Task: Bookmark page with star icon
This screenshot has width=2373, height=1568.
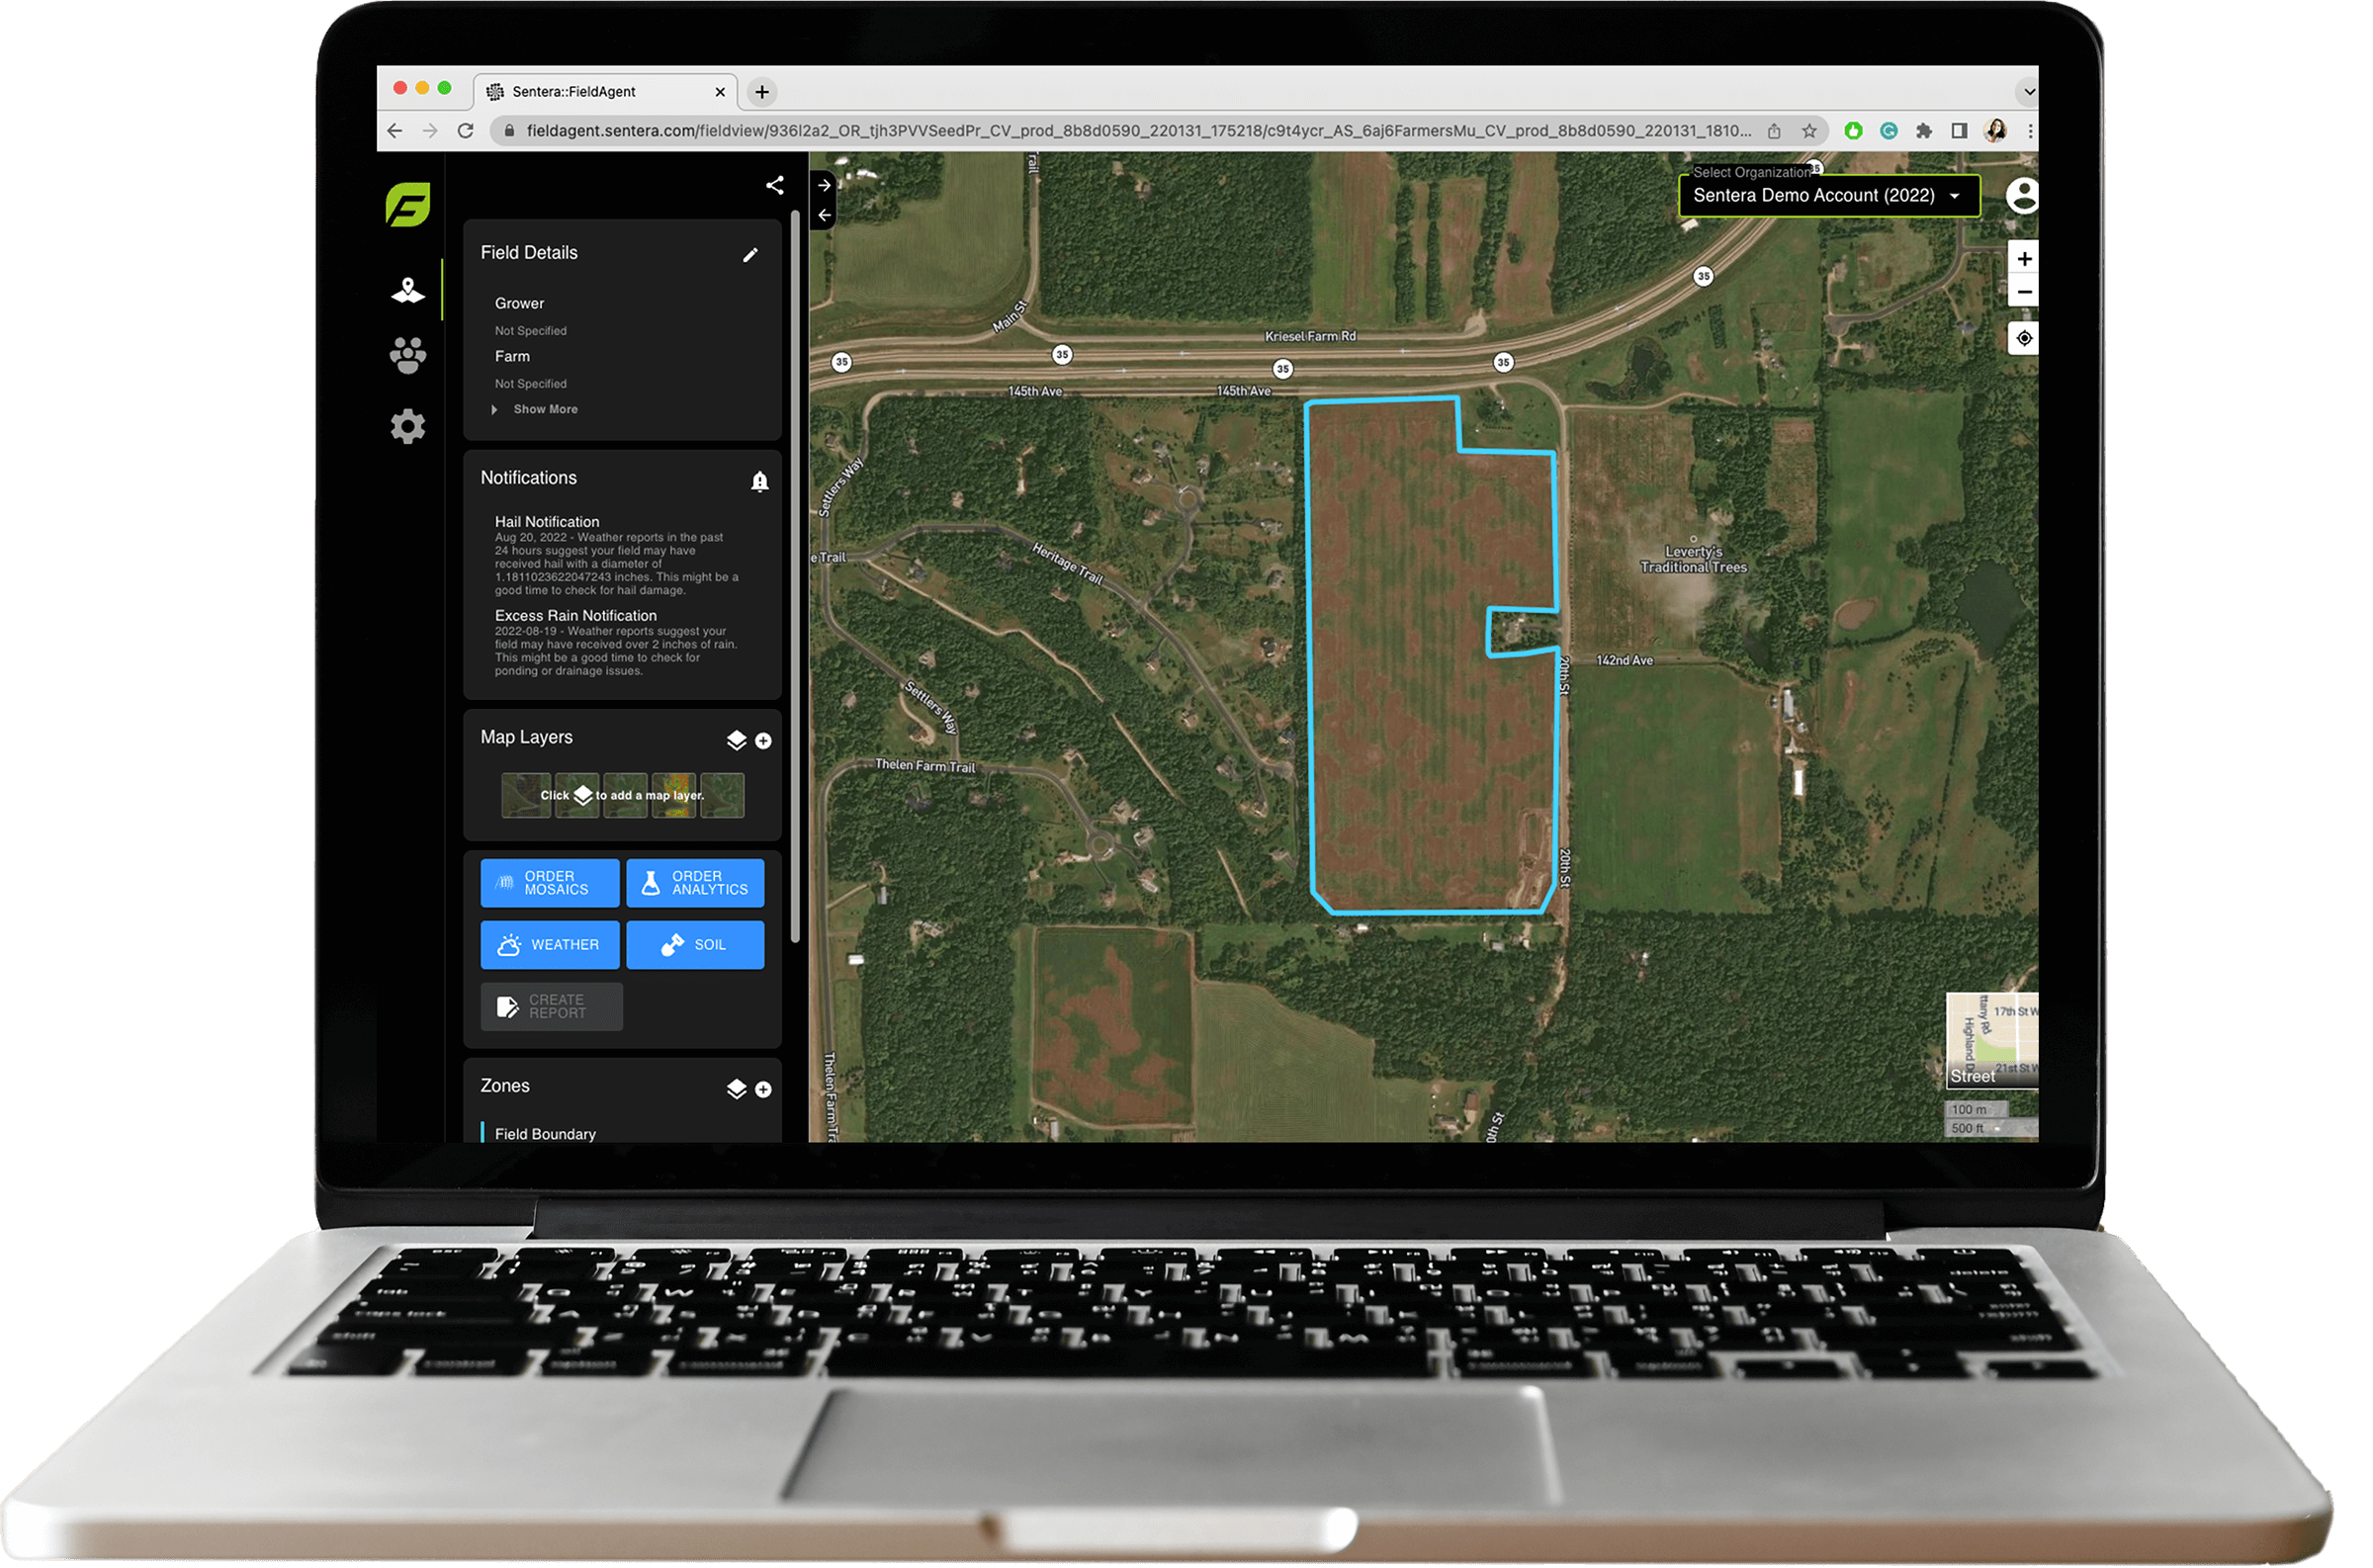Action: tap(1810, 131)
